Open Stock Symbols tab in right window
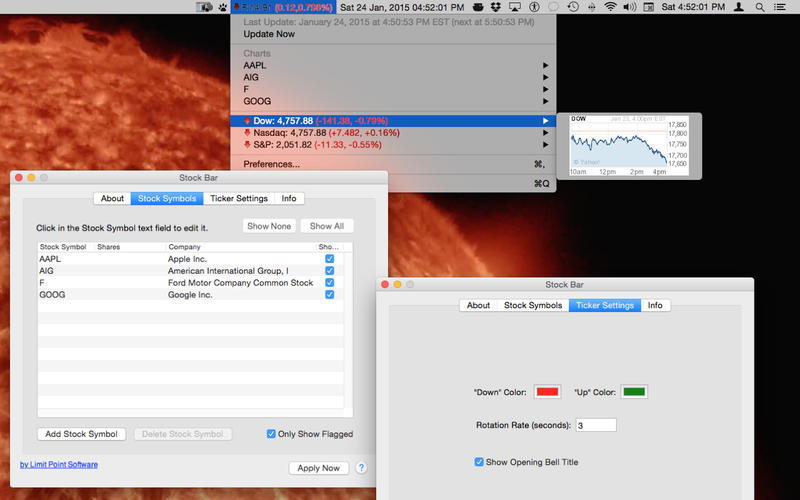This screenshot has width=800, height=500. tap(533, 305)
